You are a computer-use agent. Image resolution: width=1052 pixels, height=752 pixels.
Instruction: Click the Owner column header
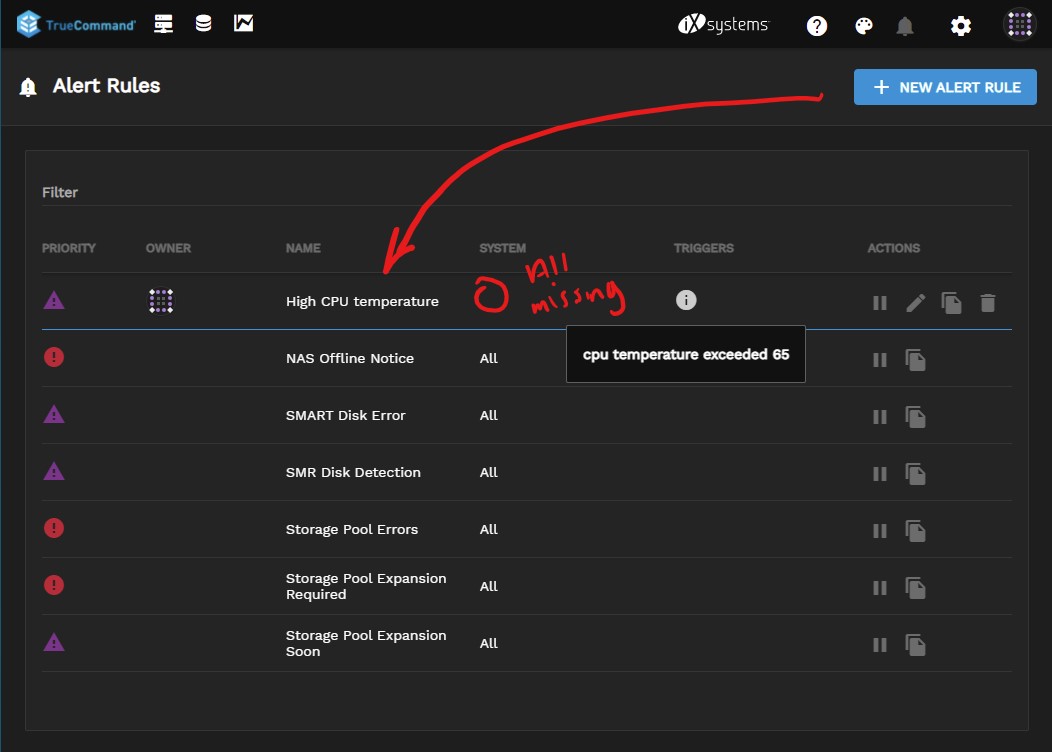(x=168, y=248)
